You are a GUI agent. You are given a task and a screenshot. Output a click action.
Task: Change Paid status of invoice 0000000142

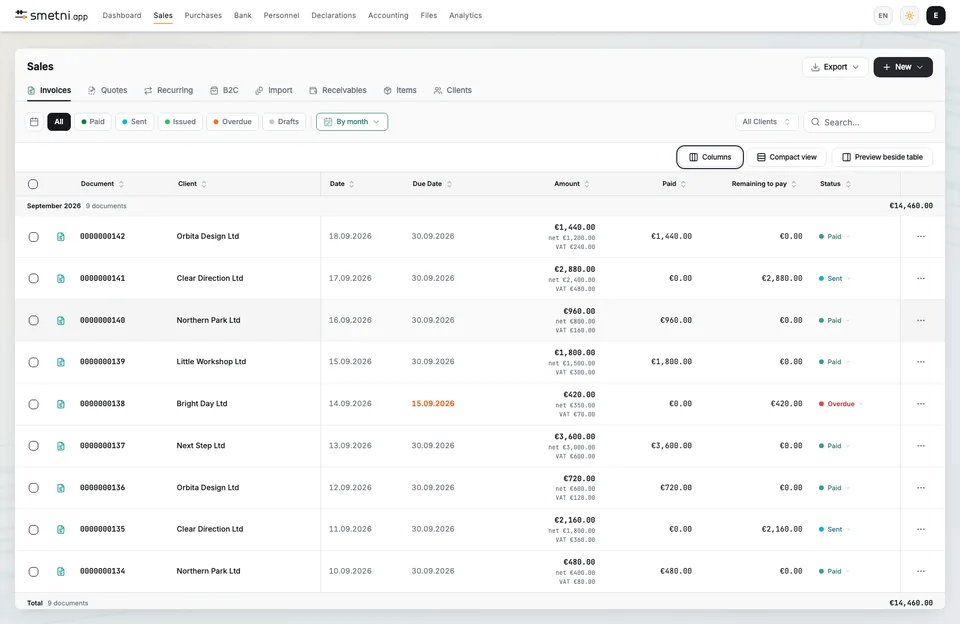point(834,236)
